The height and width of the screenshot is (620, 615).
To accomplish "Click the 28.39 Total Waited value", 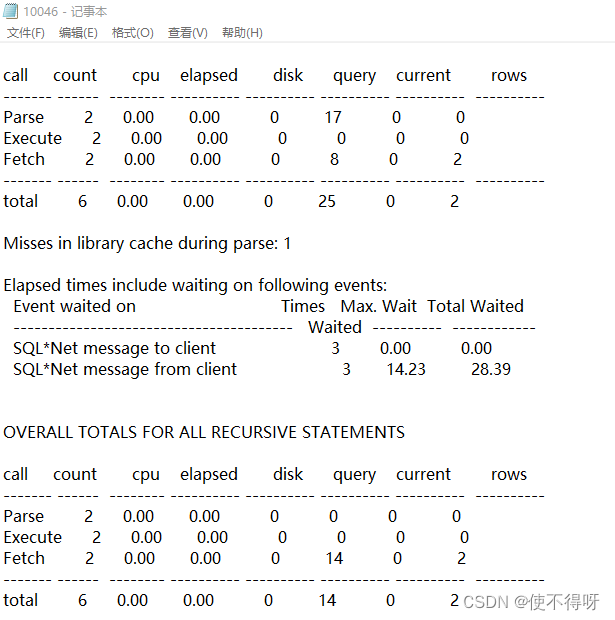I will pyautogui.click(x=491, y=369).
